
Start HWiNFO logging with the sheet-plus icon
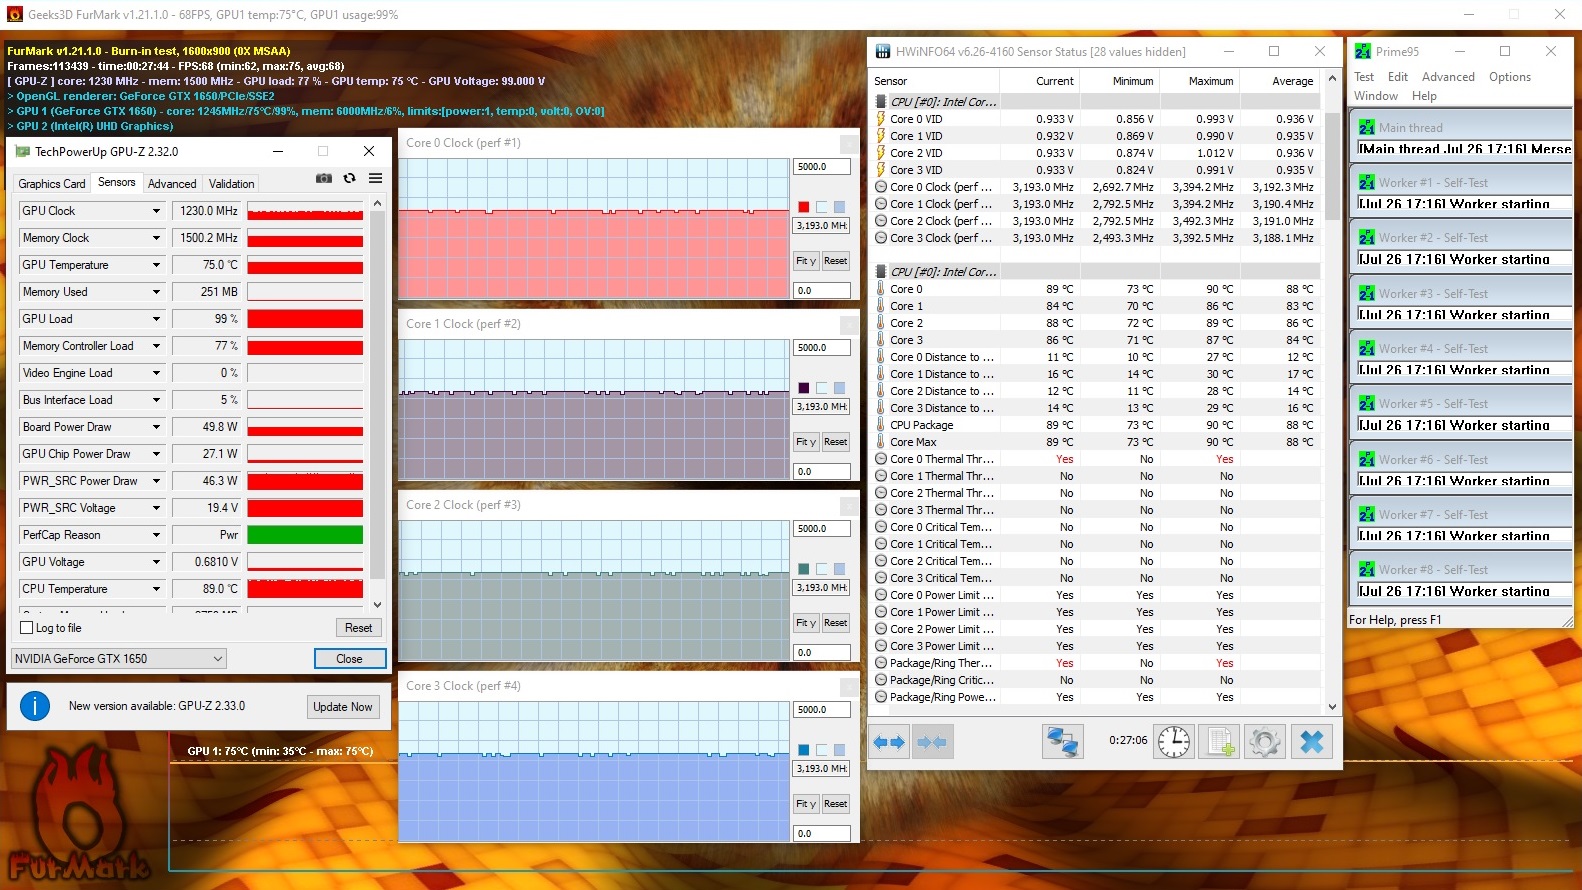tap(1220, 742)
